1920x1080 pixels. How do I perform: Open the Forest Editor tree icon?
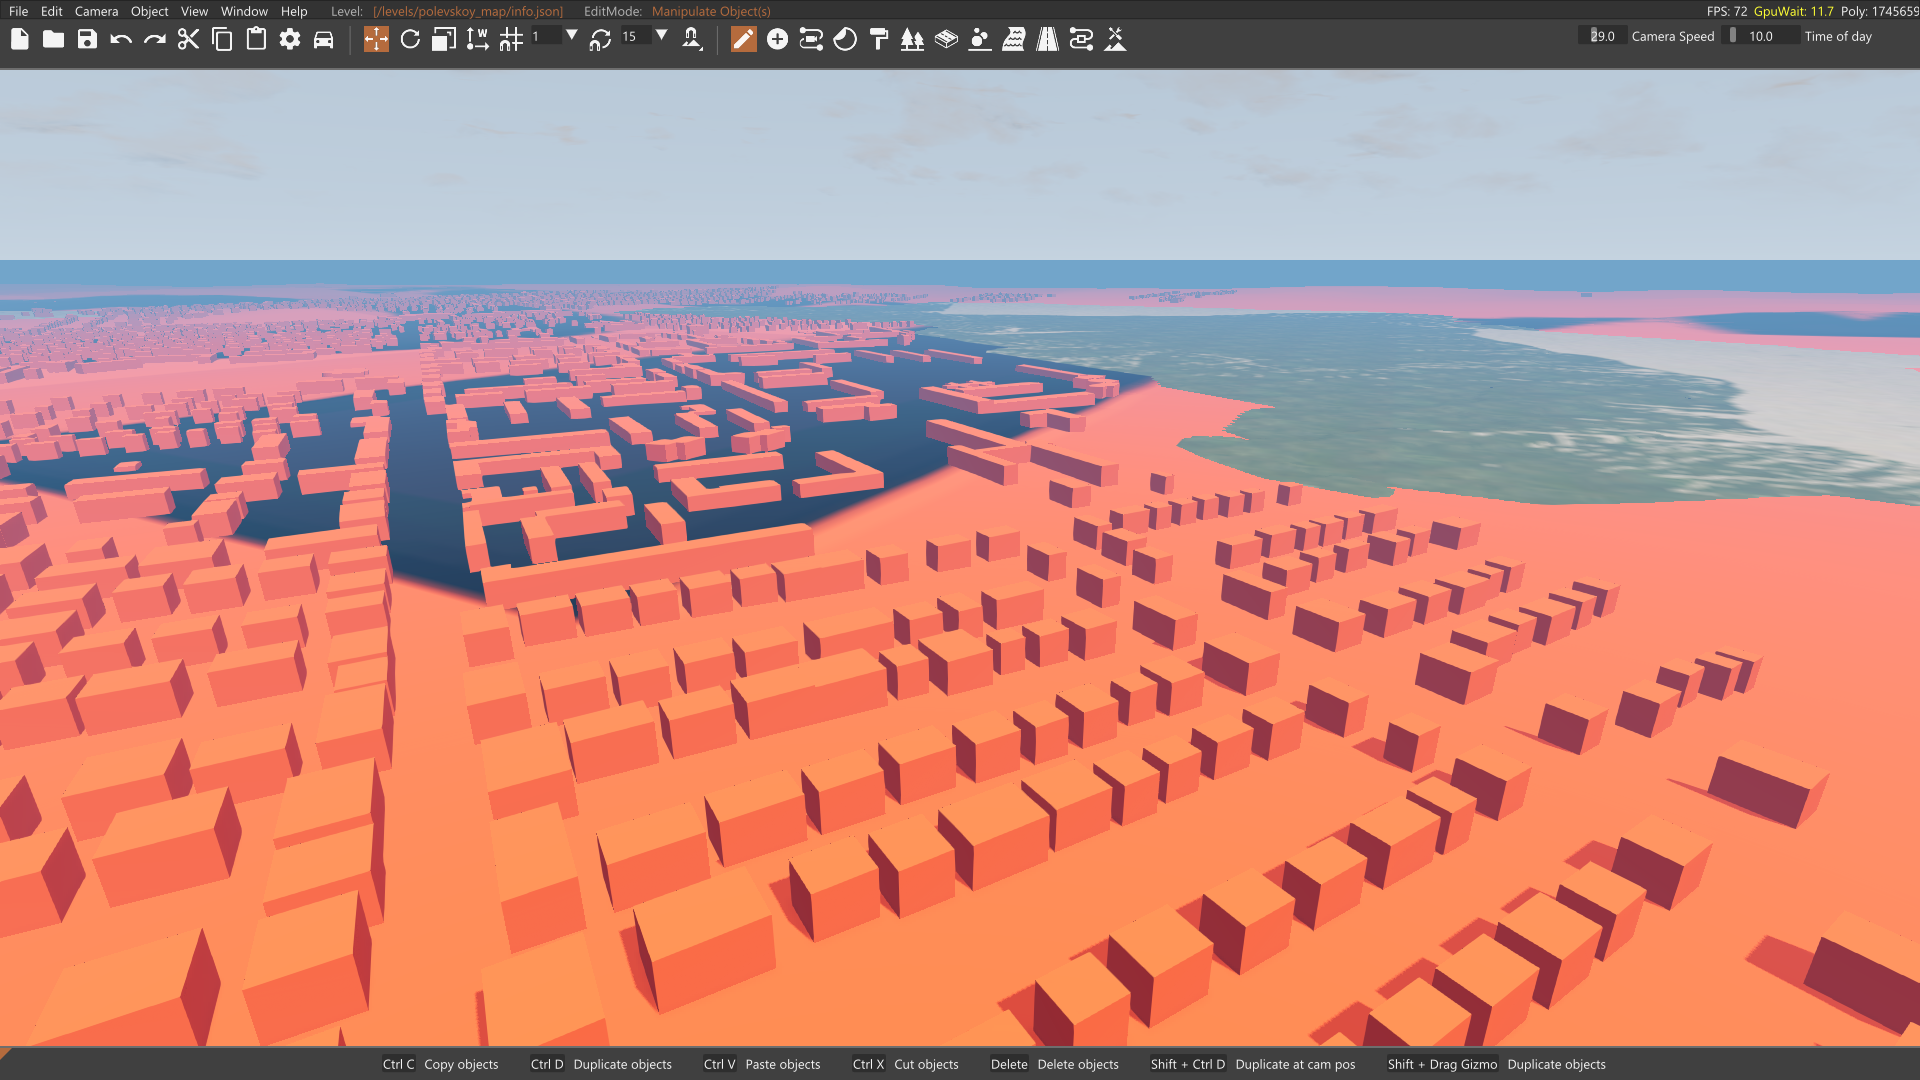912,39
